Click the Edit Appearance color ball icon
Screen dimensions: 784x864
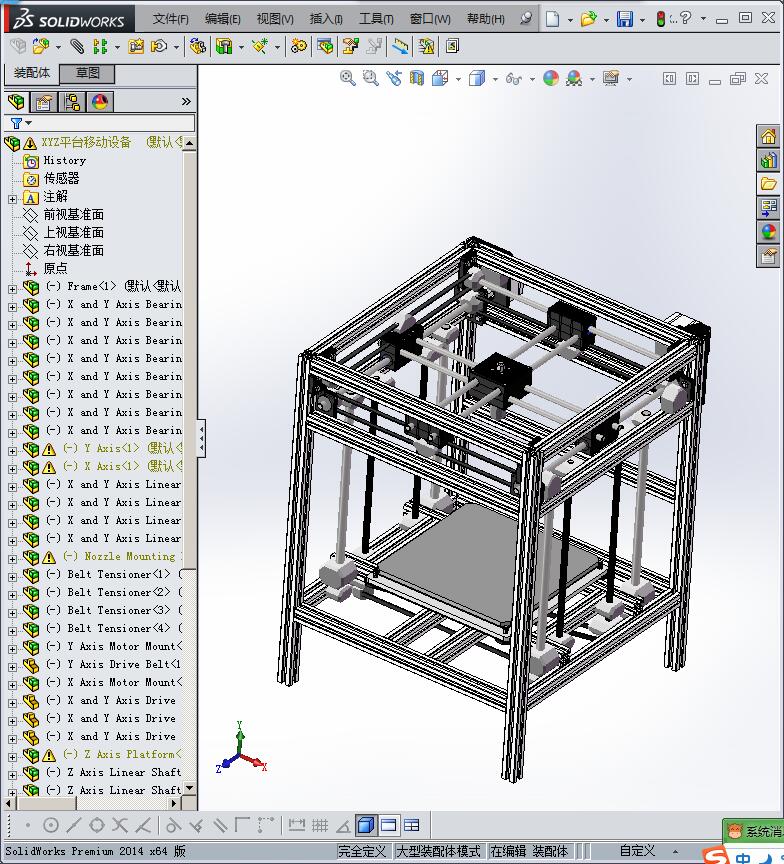551,78
